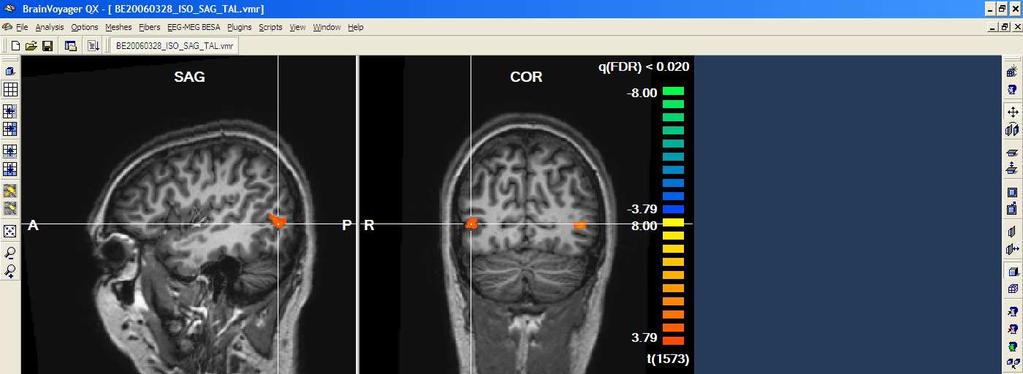Open the Plugins menu

pyautogui.click(x=239, y=27)
